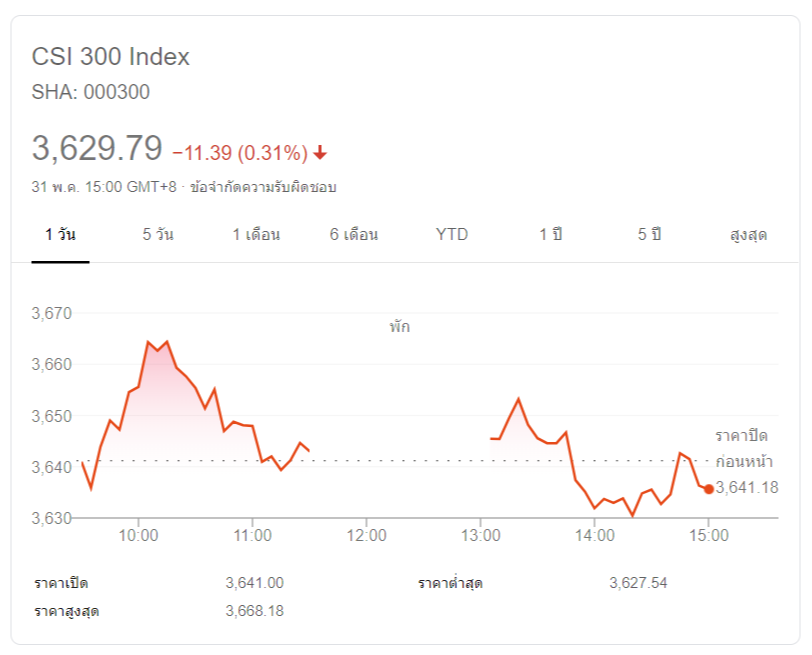Screen dimensions: 812x655
Task: Switch to the 5 วัน tab
Action: [158, 235]
